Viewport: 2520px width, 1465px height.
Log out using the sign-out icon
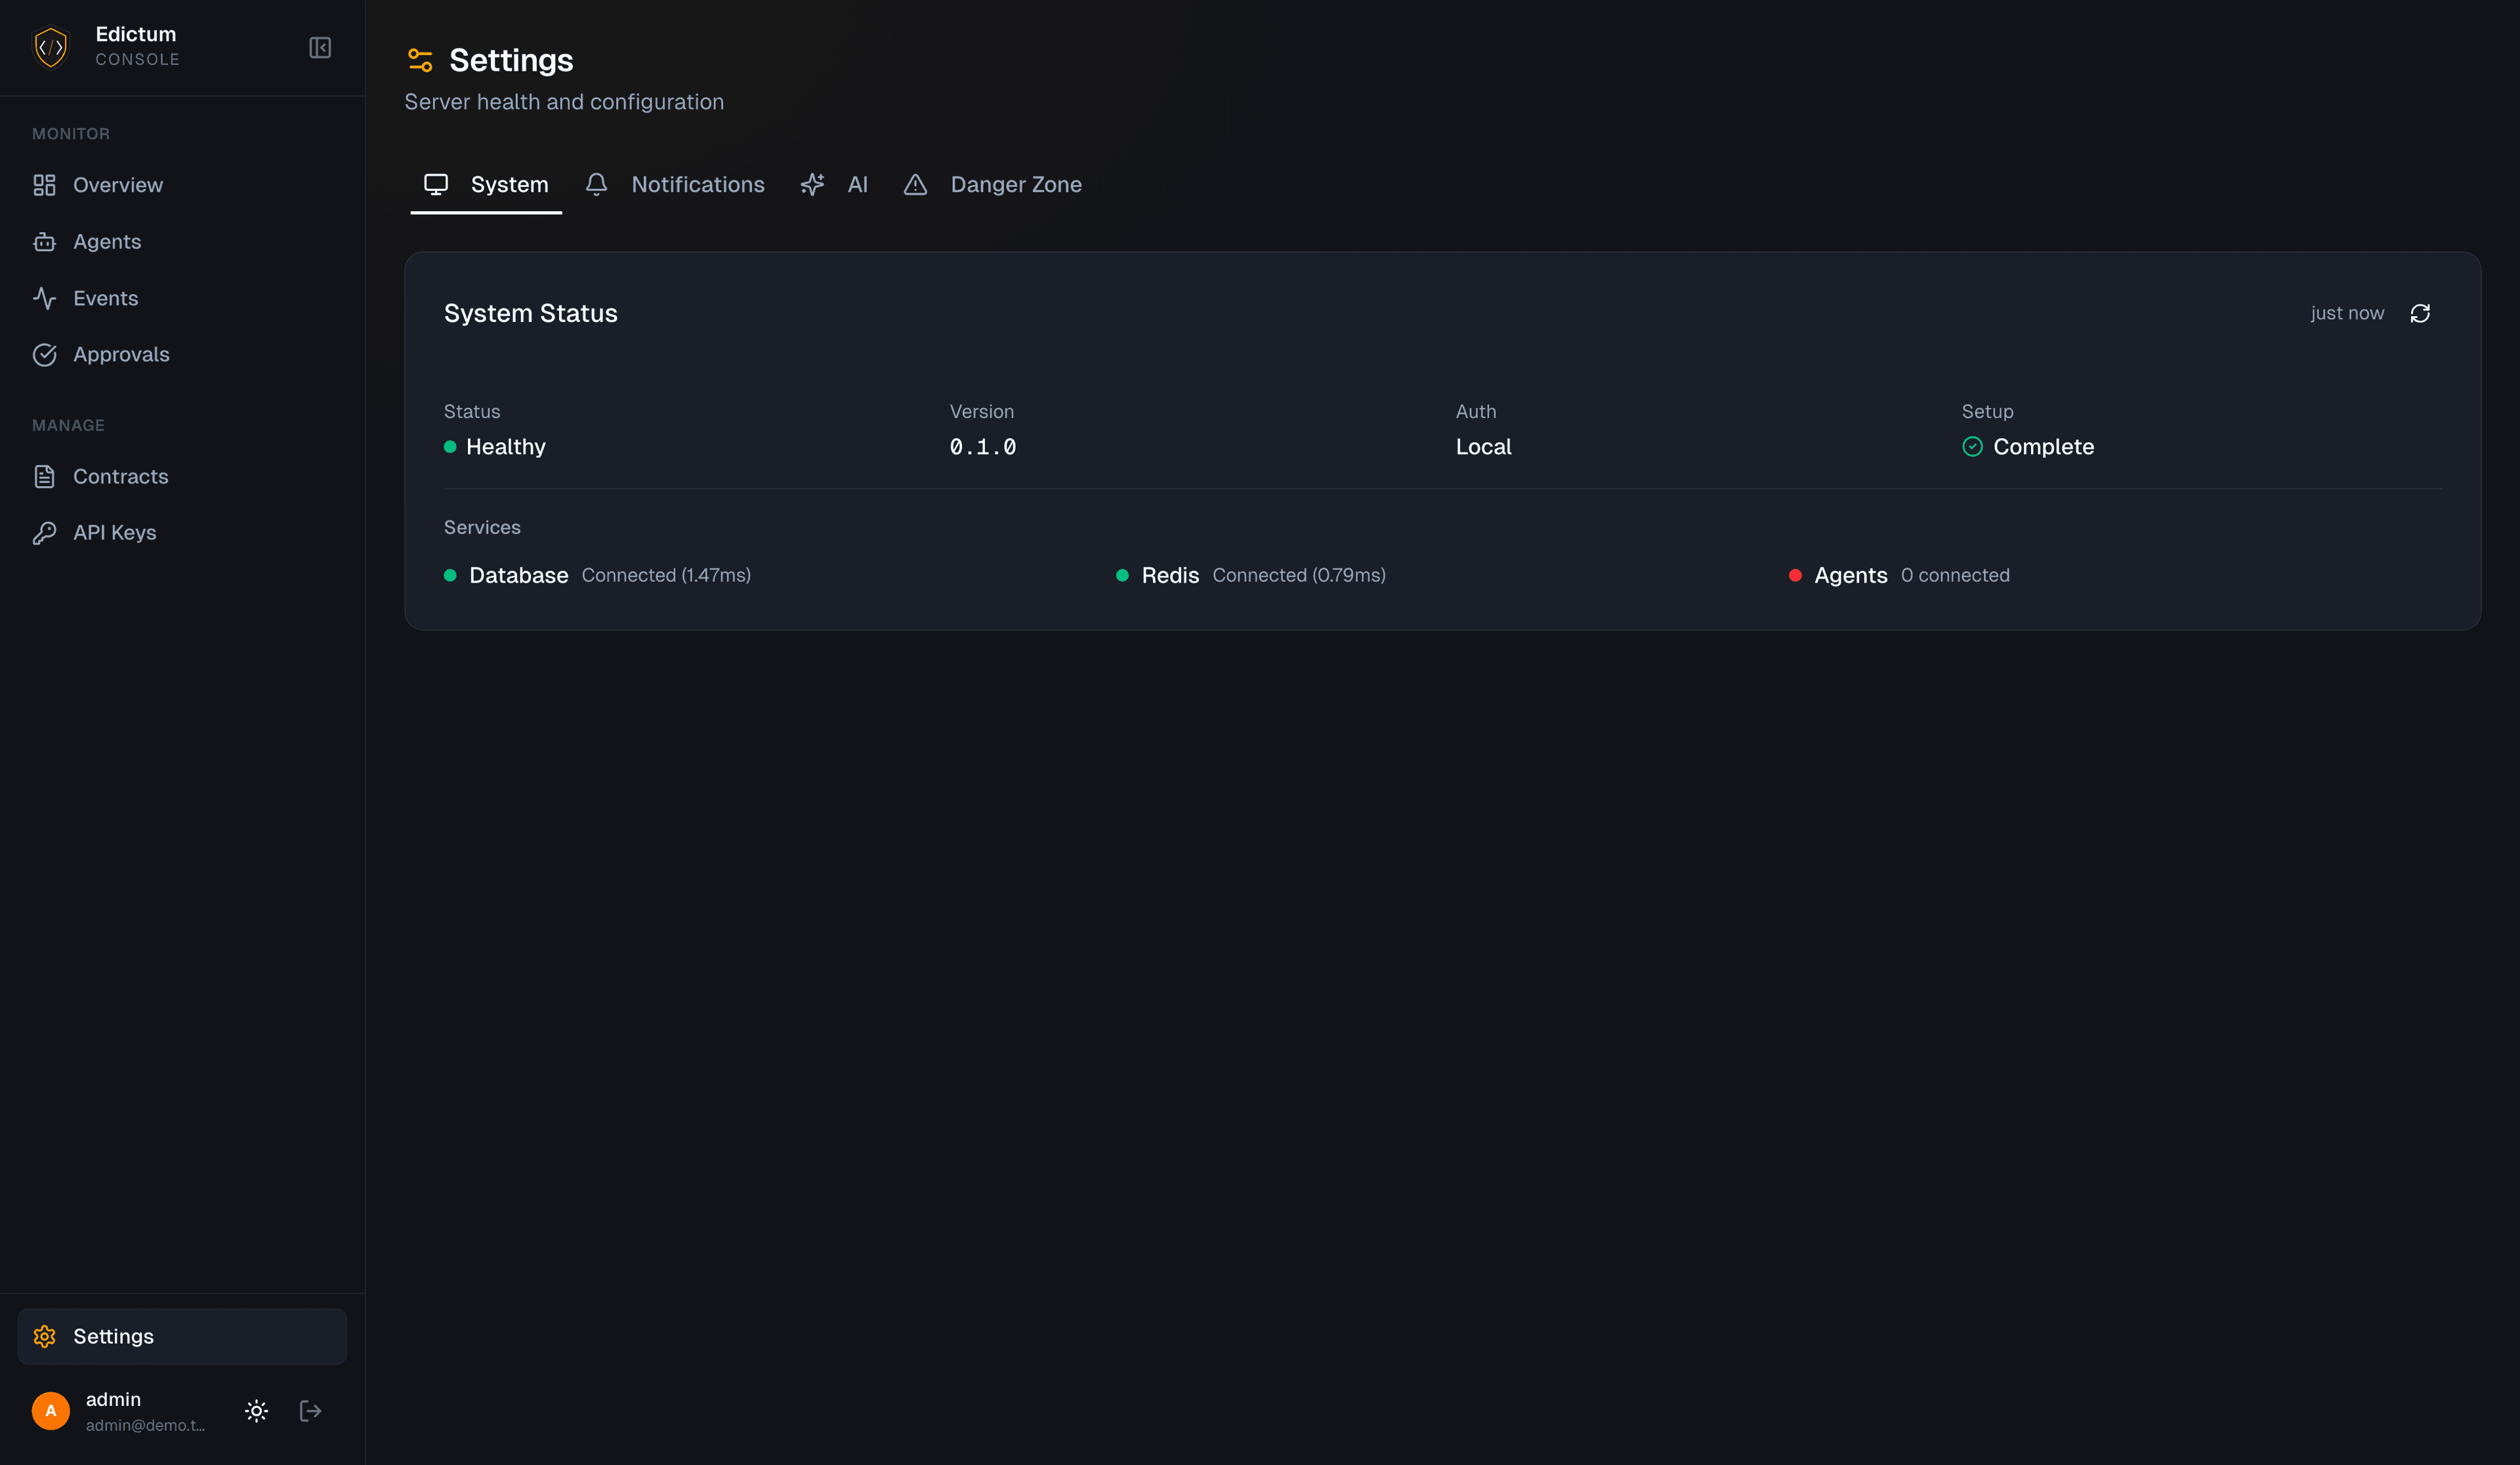310,1410
